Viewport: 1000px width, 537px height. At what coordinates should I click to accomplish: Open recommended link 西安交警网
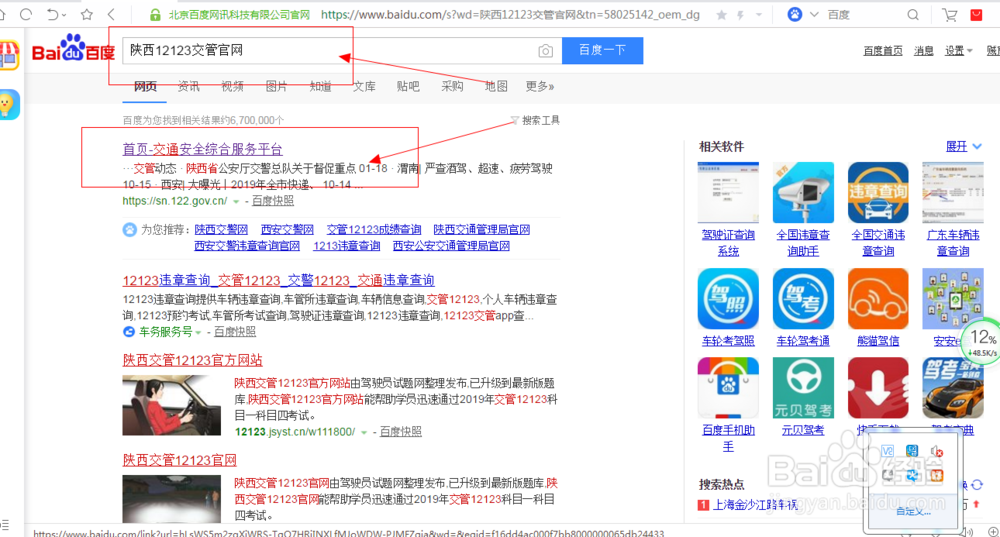287,230
